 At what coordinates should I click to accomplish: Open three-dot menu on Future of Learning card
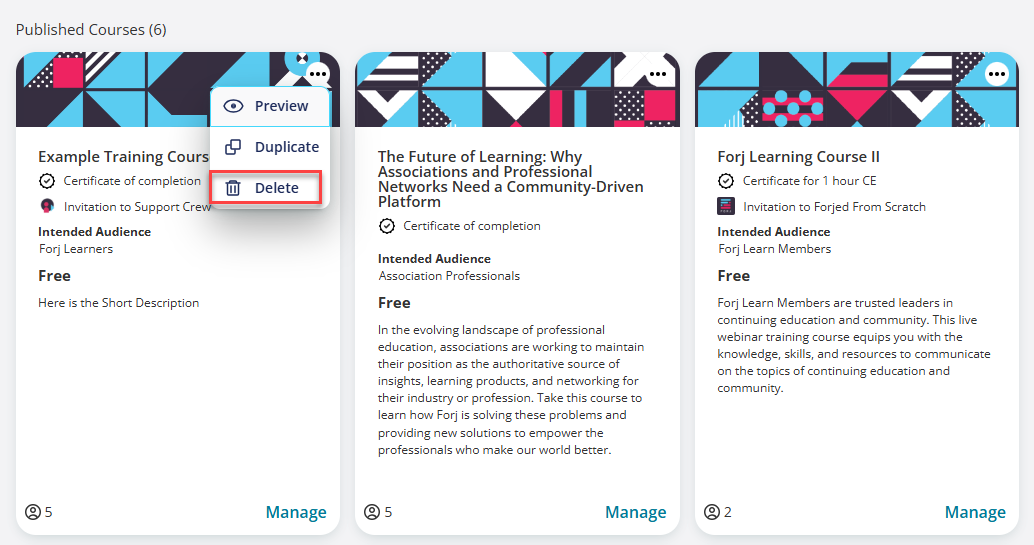click(657, 74)
